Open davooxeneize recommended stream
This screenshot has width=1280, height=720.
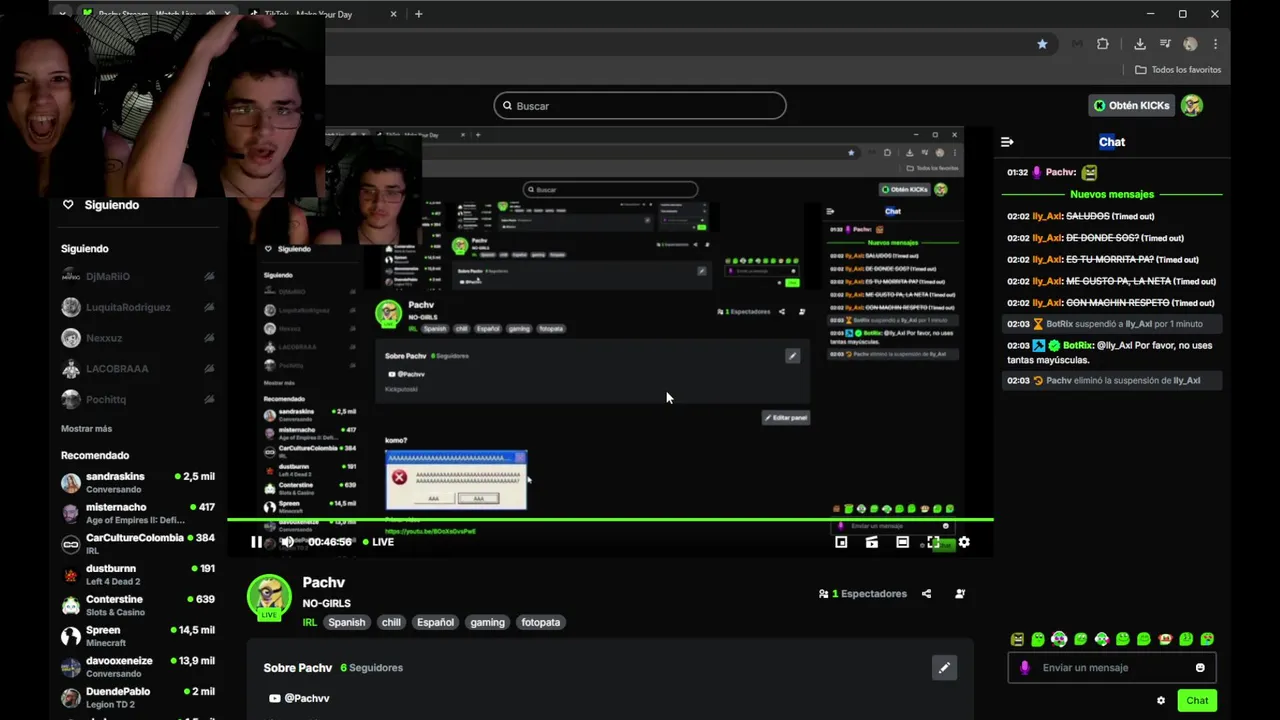[139, 667]
